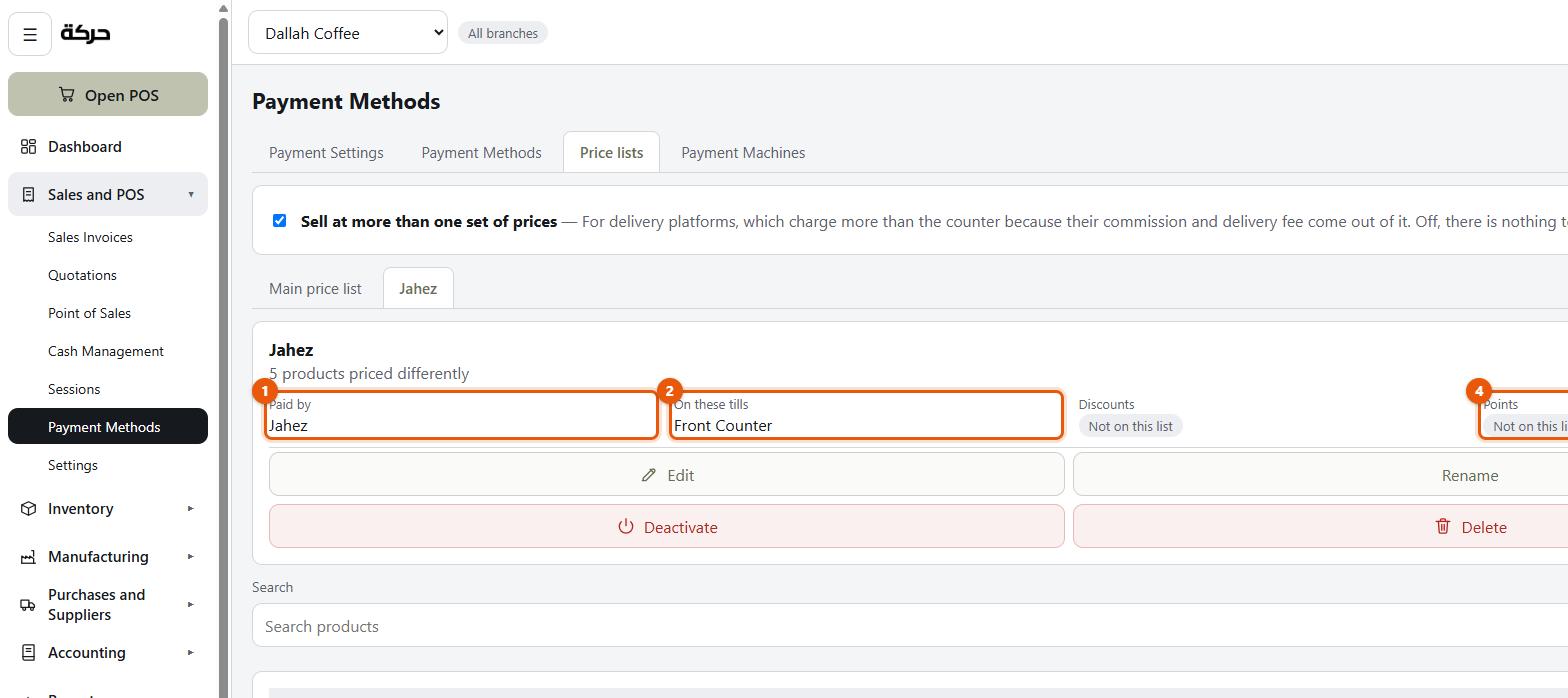The width and height of the screenshot is (1568, 698).
Task: Toggle the hamburger sidebar menu icon
Action: (30, 34)
